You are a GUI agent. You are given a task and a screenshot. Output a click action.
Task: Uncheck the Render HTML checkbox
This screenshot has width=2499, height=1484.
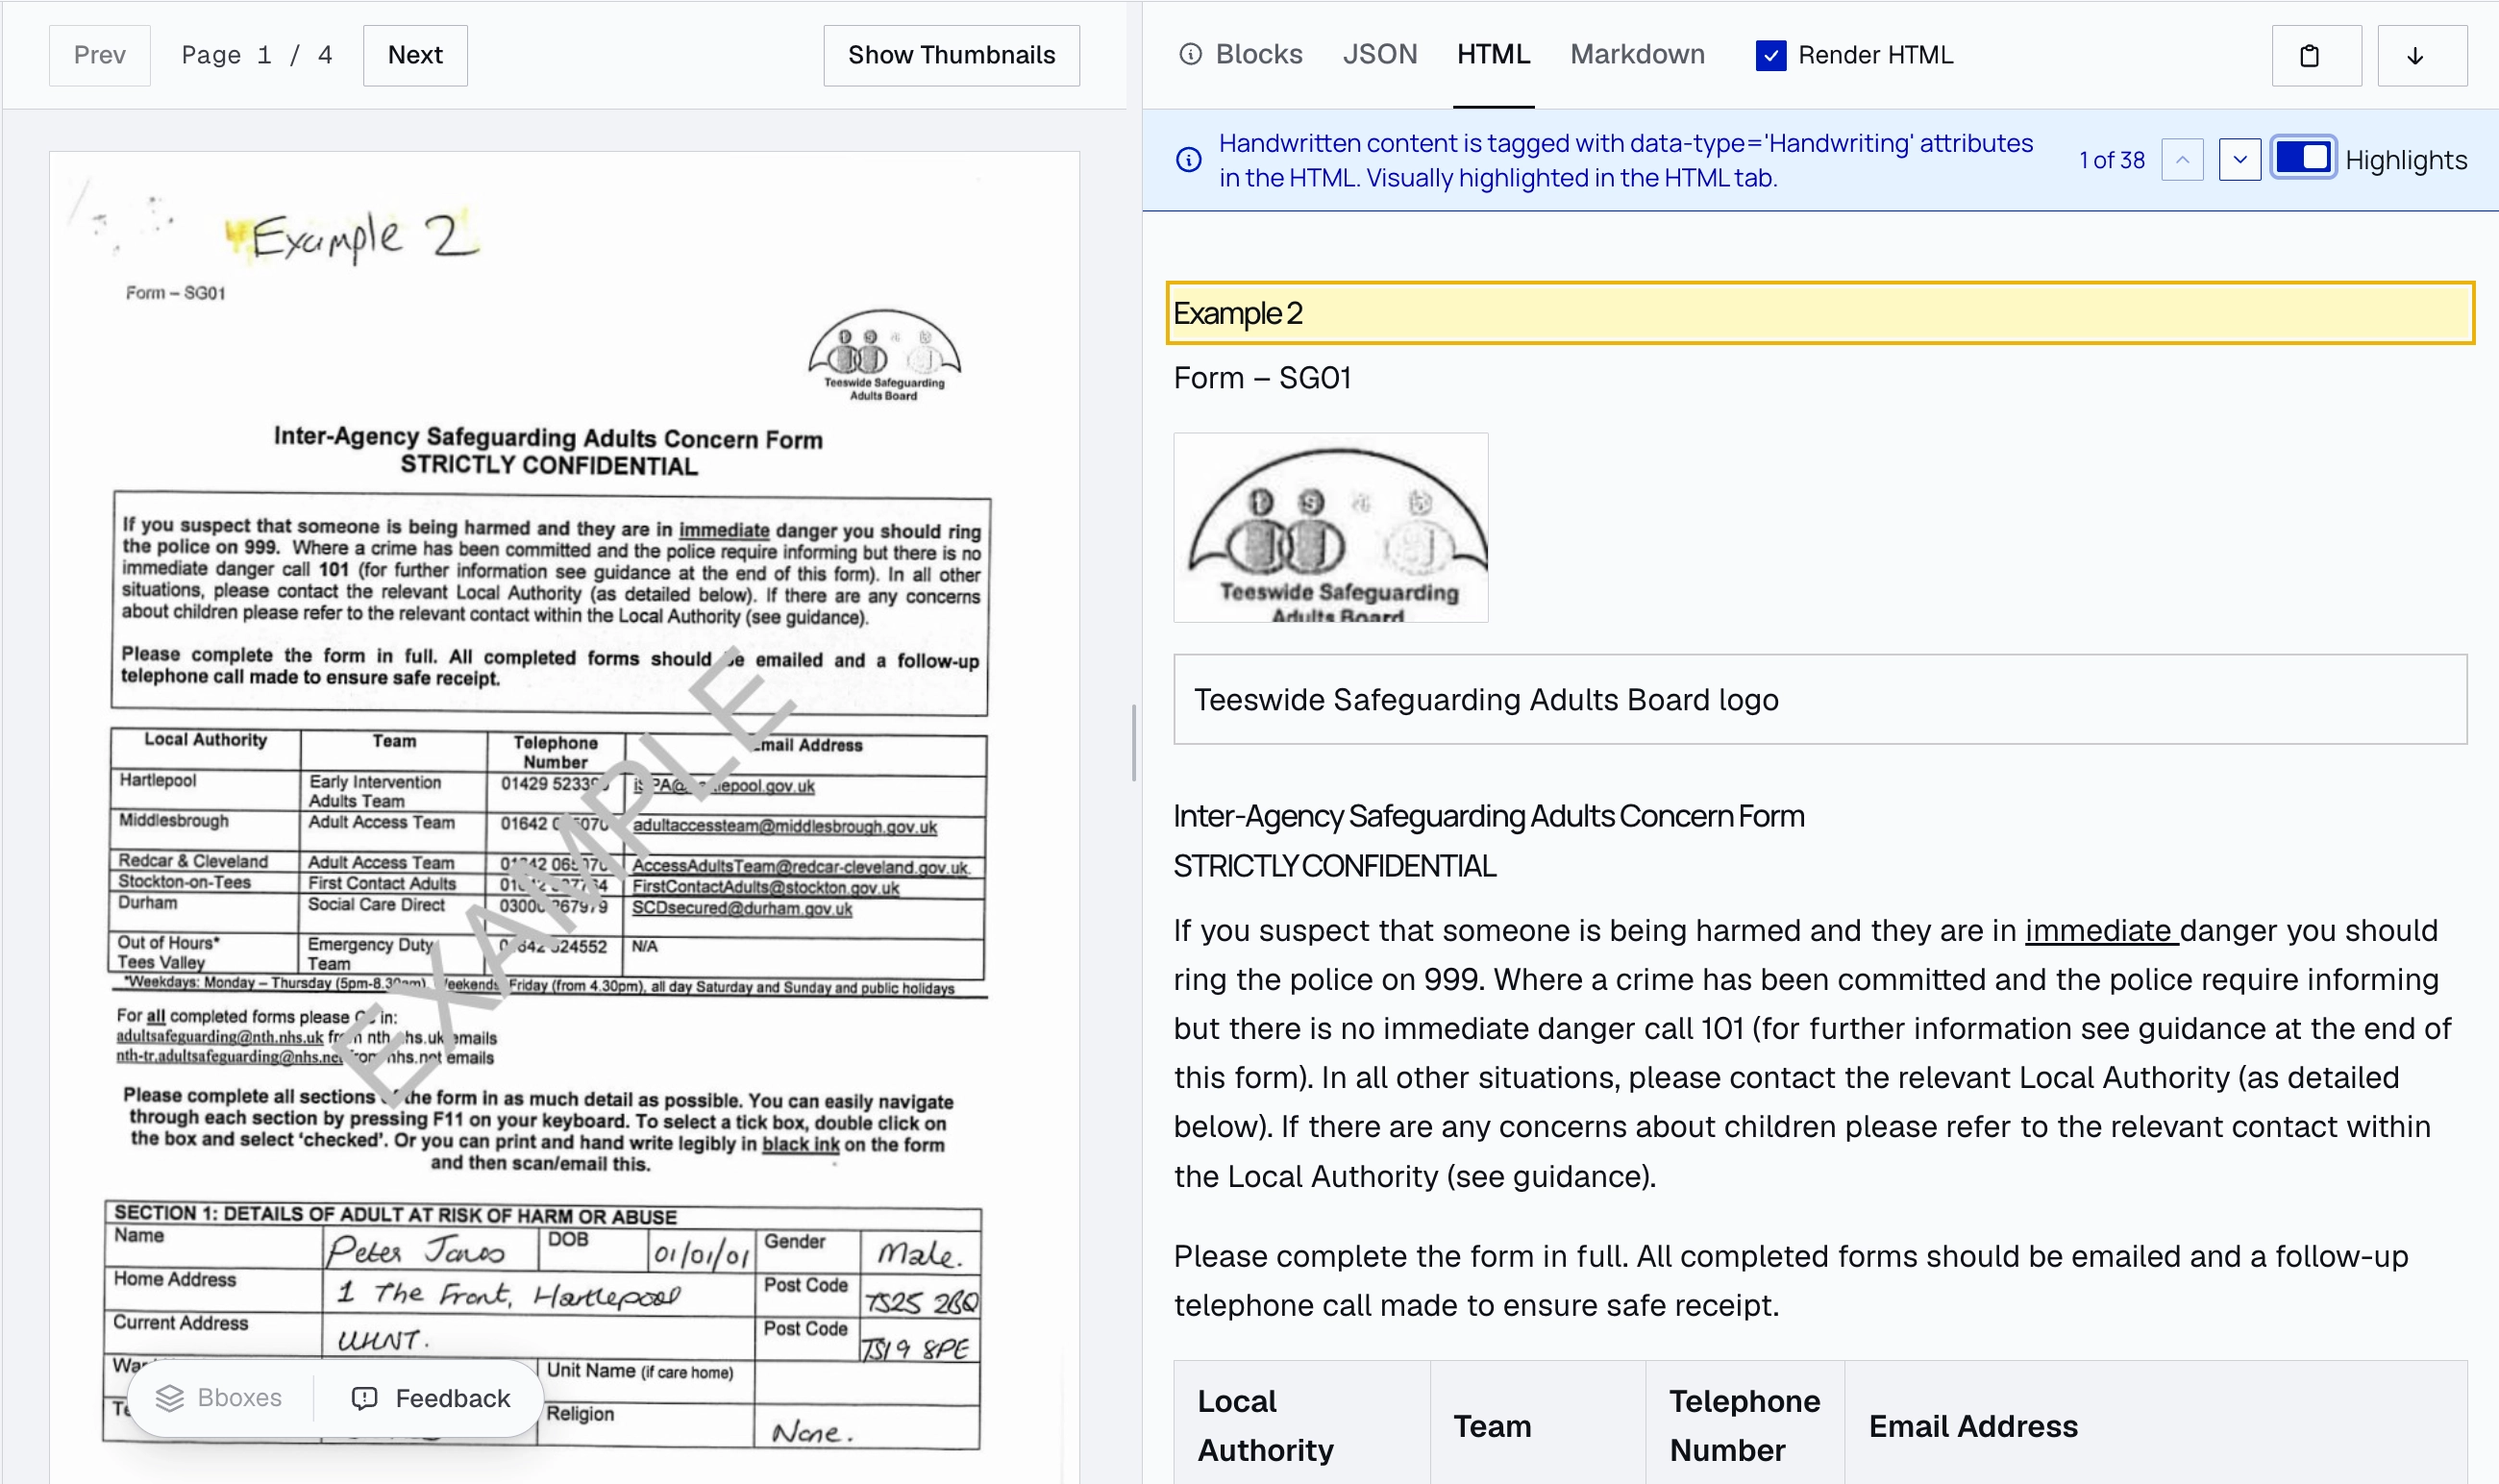[x=1770, y=55]
